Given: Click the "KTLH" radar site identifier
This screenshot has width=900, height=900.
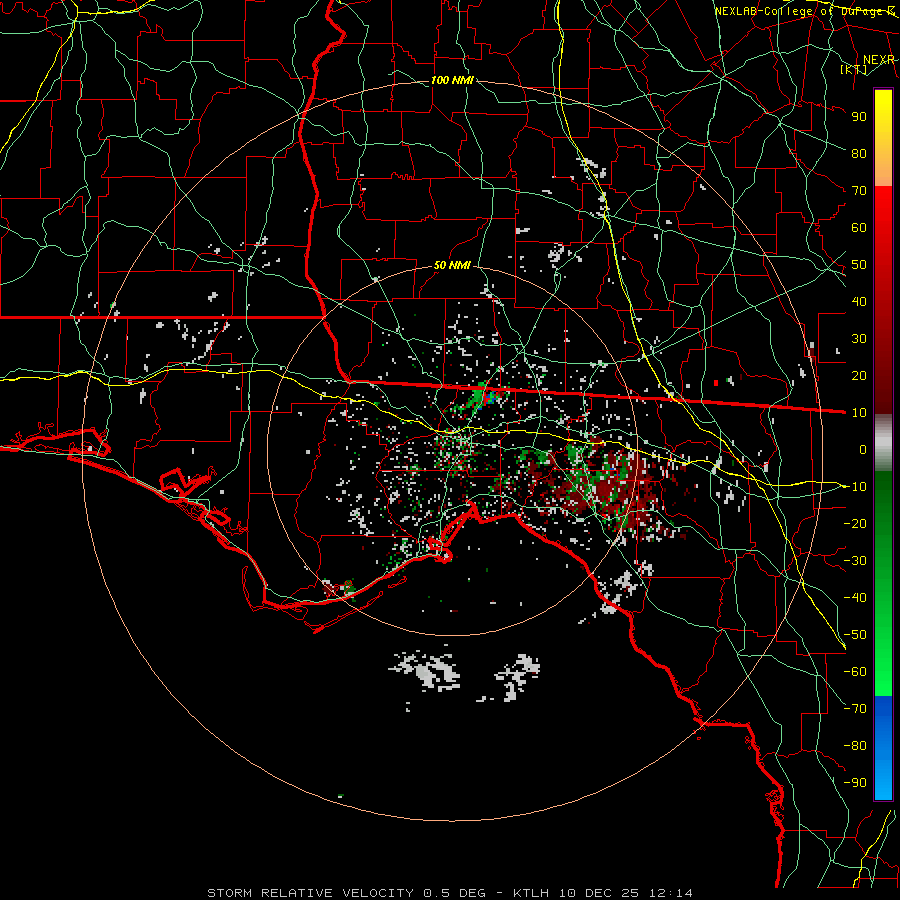Looking at the screenshot, I should 531,893.
